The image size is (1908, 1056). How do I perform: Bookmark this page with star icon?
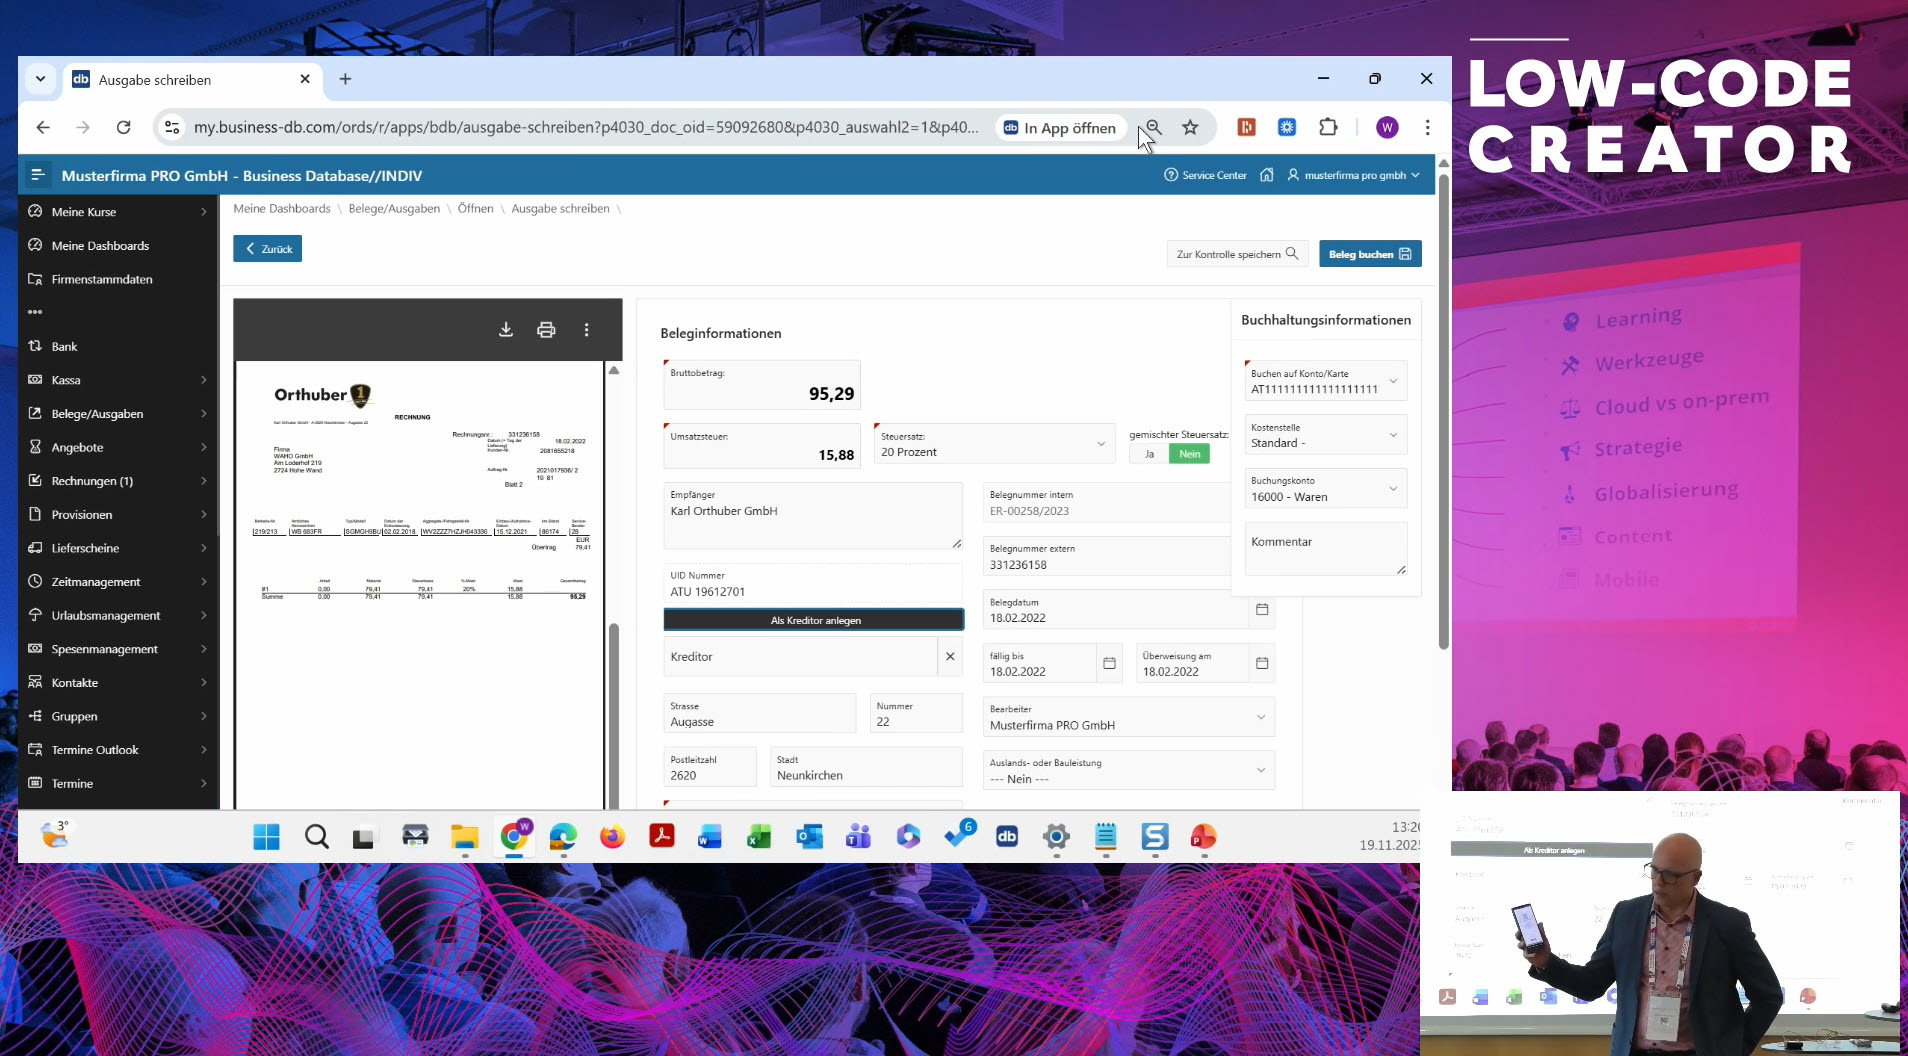click(x=1190, y=127)
